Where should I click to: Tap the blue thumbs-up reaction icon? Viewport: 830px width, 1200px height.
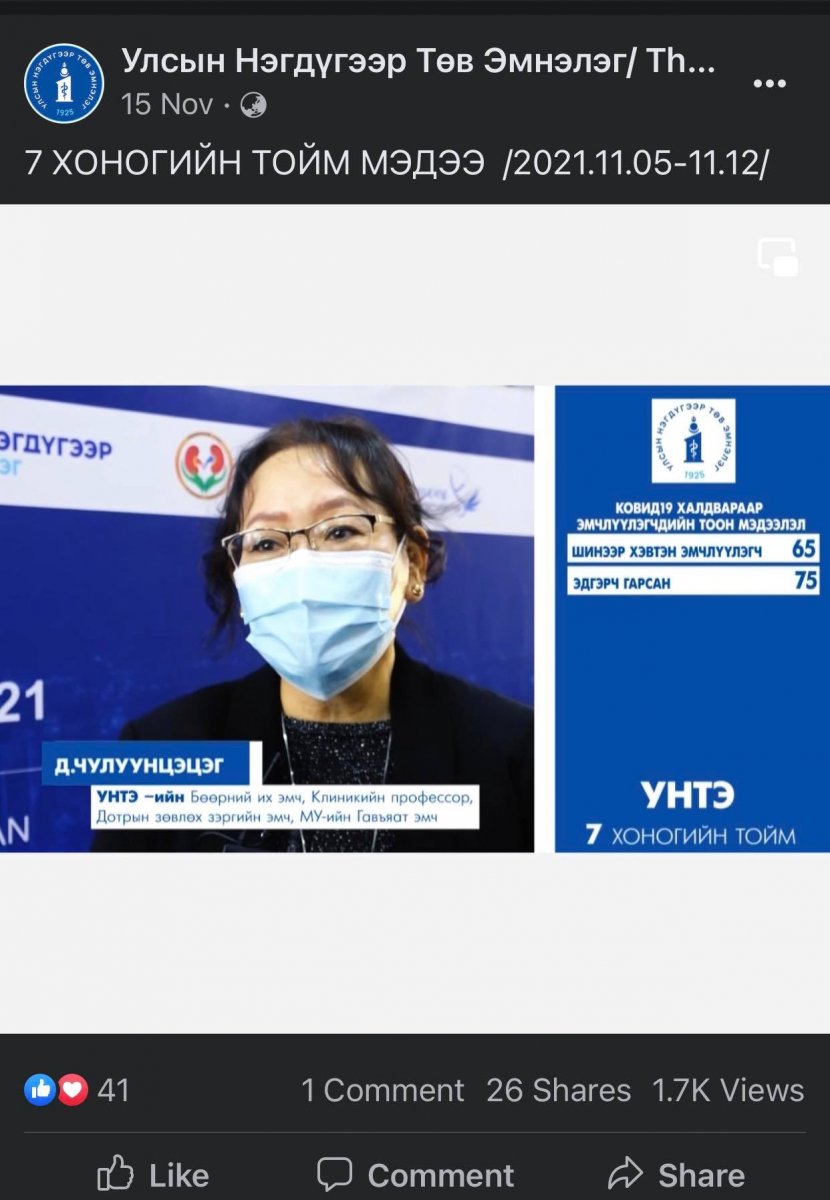pyautogui.click(x=40, y=1090)
